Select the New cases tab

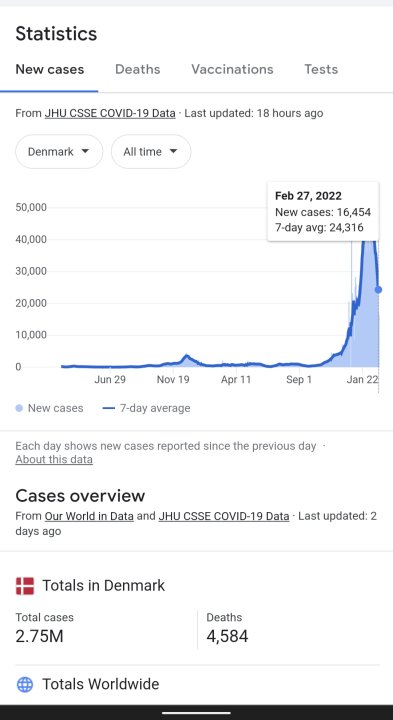pyautogui.click(x=50, y=69)
